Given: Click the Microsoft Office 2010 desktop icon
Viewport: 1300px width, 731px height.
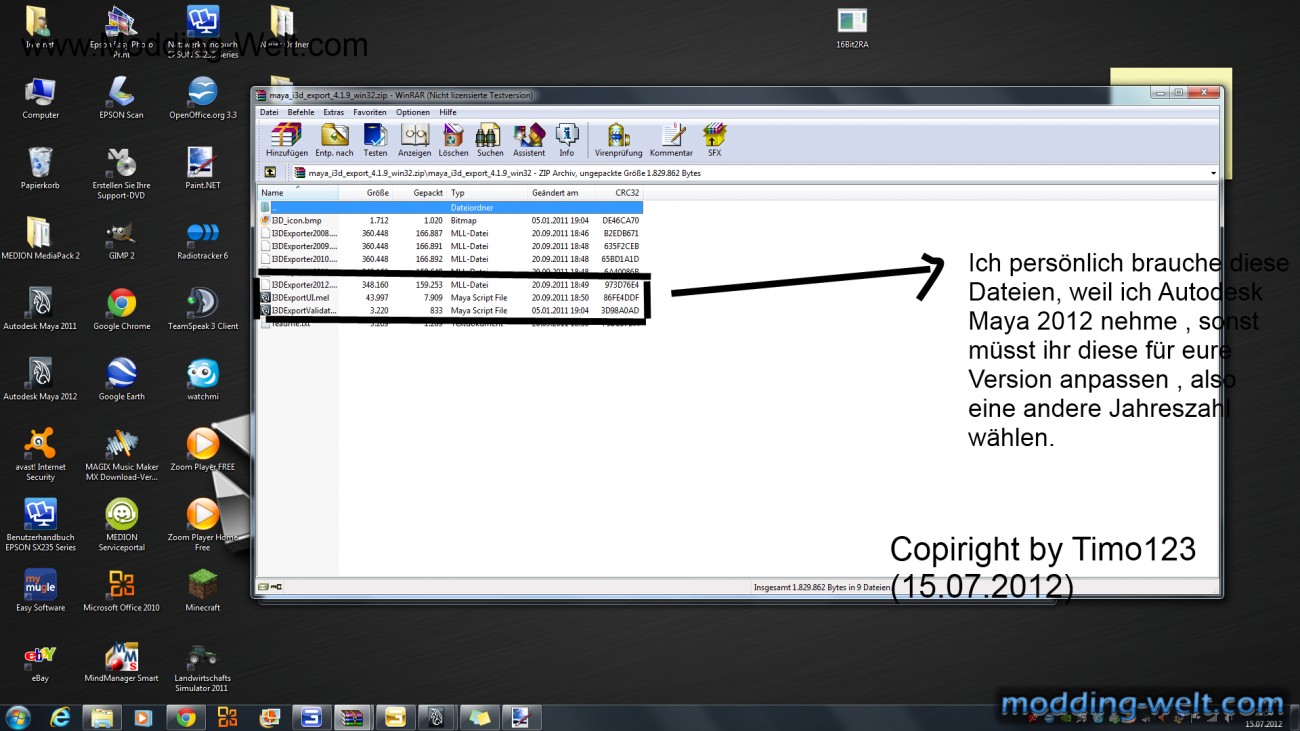Looking at the screenshot, I should click(x=121, y=590).
